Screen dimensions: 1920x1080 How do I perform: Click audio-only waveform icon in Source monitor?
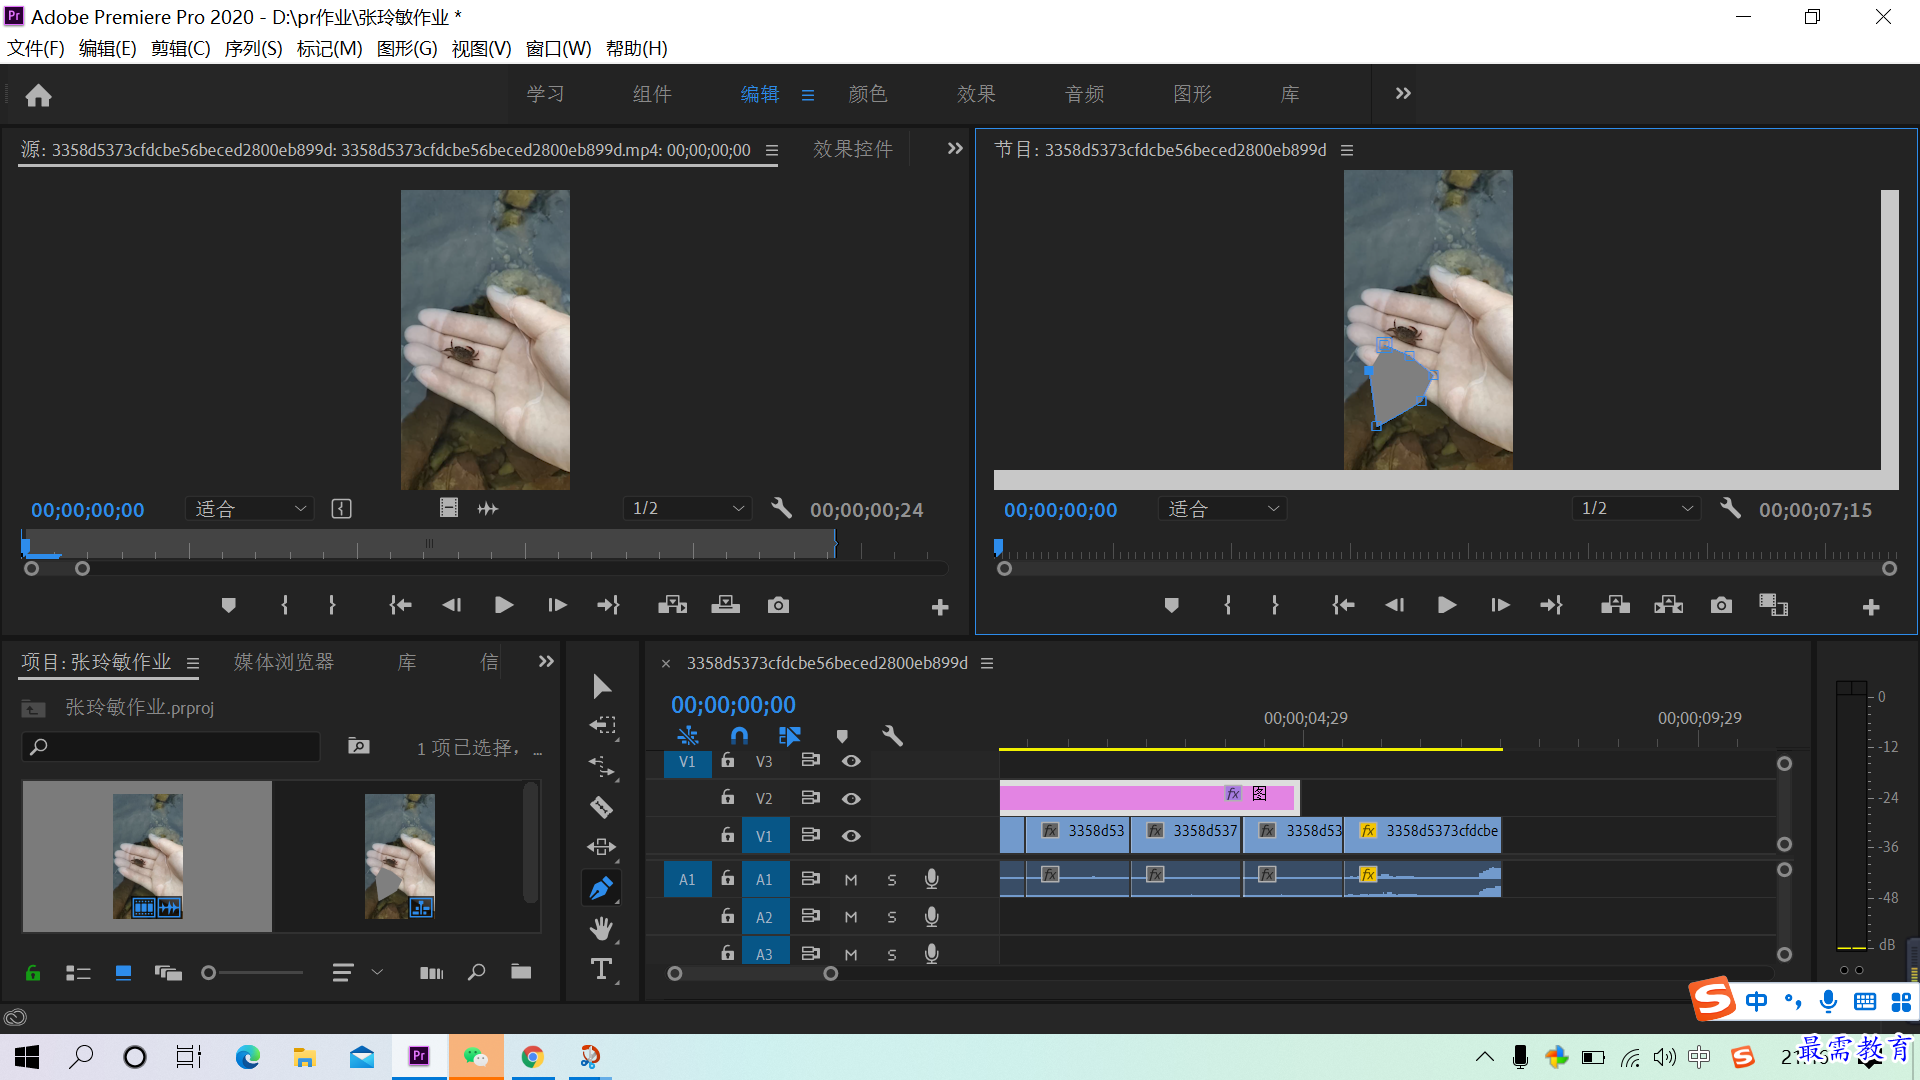[488, 509]
